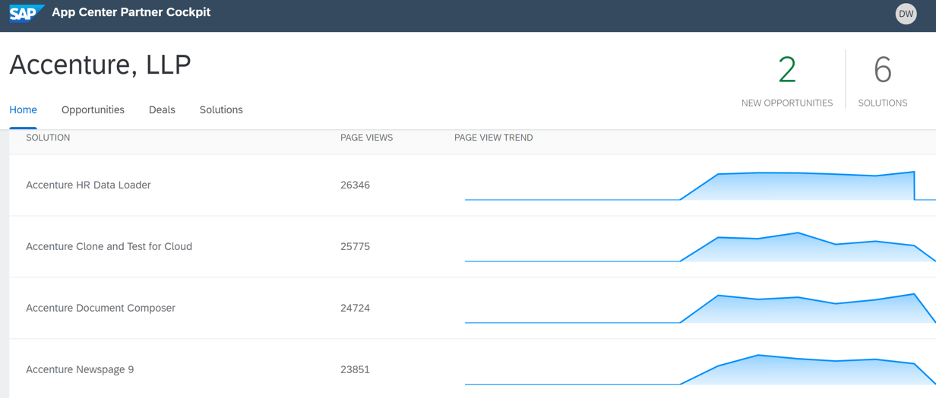Switch to the Home tab
936x398 pixels.
23,110
